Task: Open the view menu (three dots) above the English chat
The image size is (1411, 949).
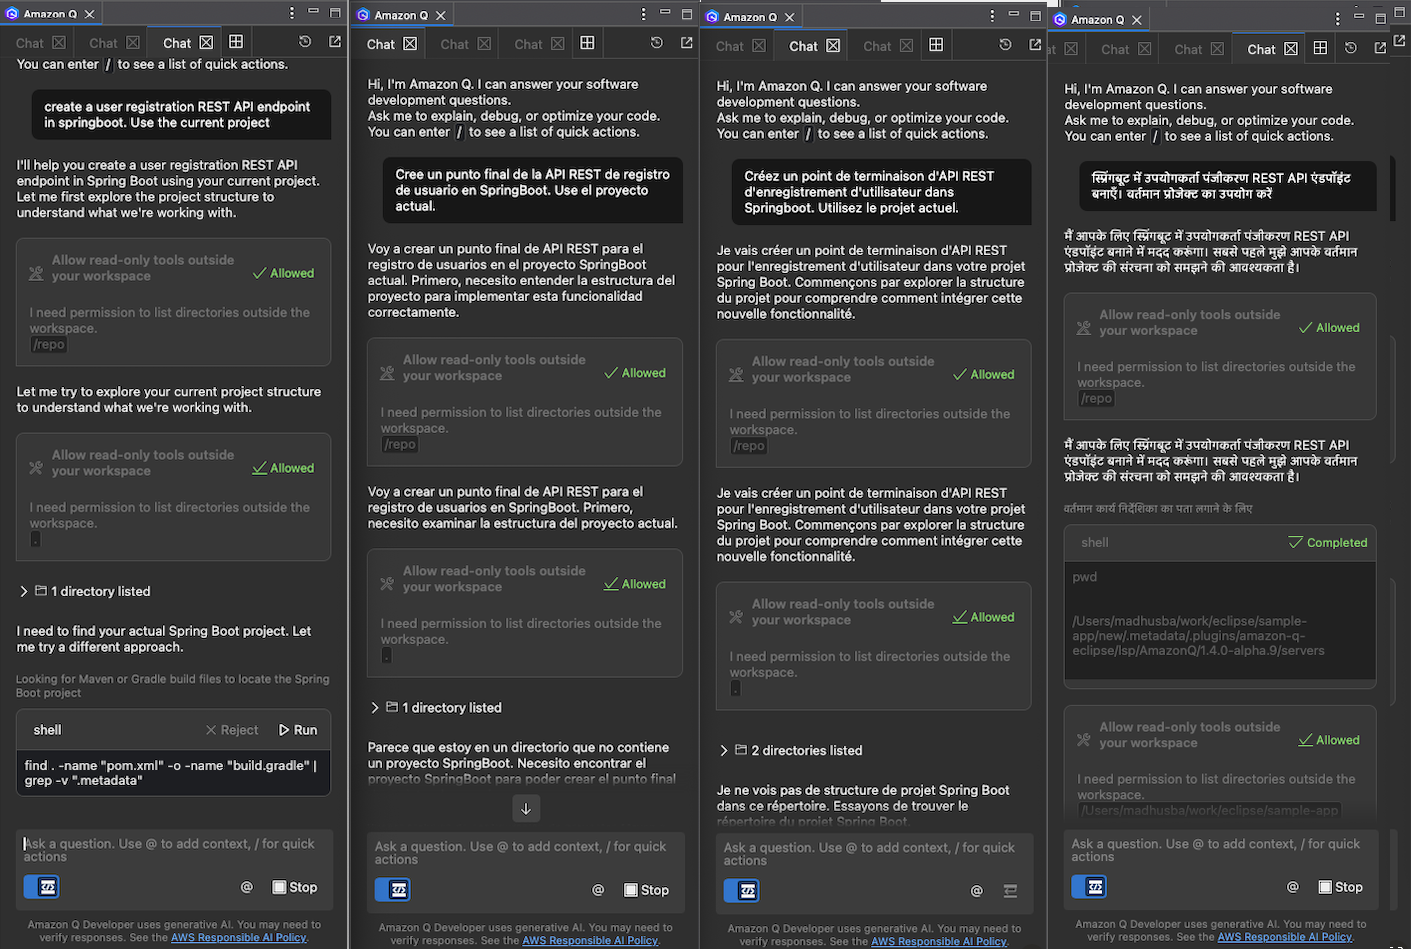Action: click(292, 13)
